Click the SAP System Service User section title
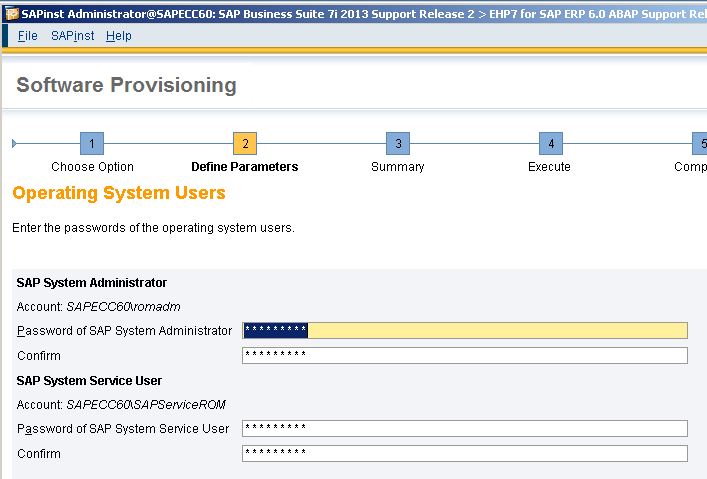 89,381
